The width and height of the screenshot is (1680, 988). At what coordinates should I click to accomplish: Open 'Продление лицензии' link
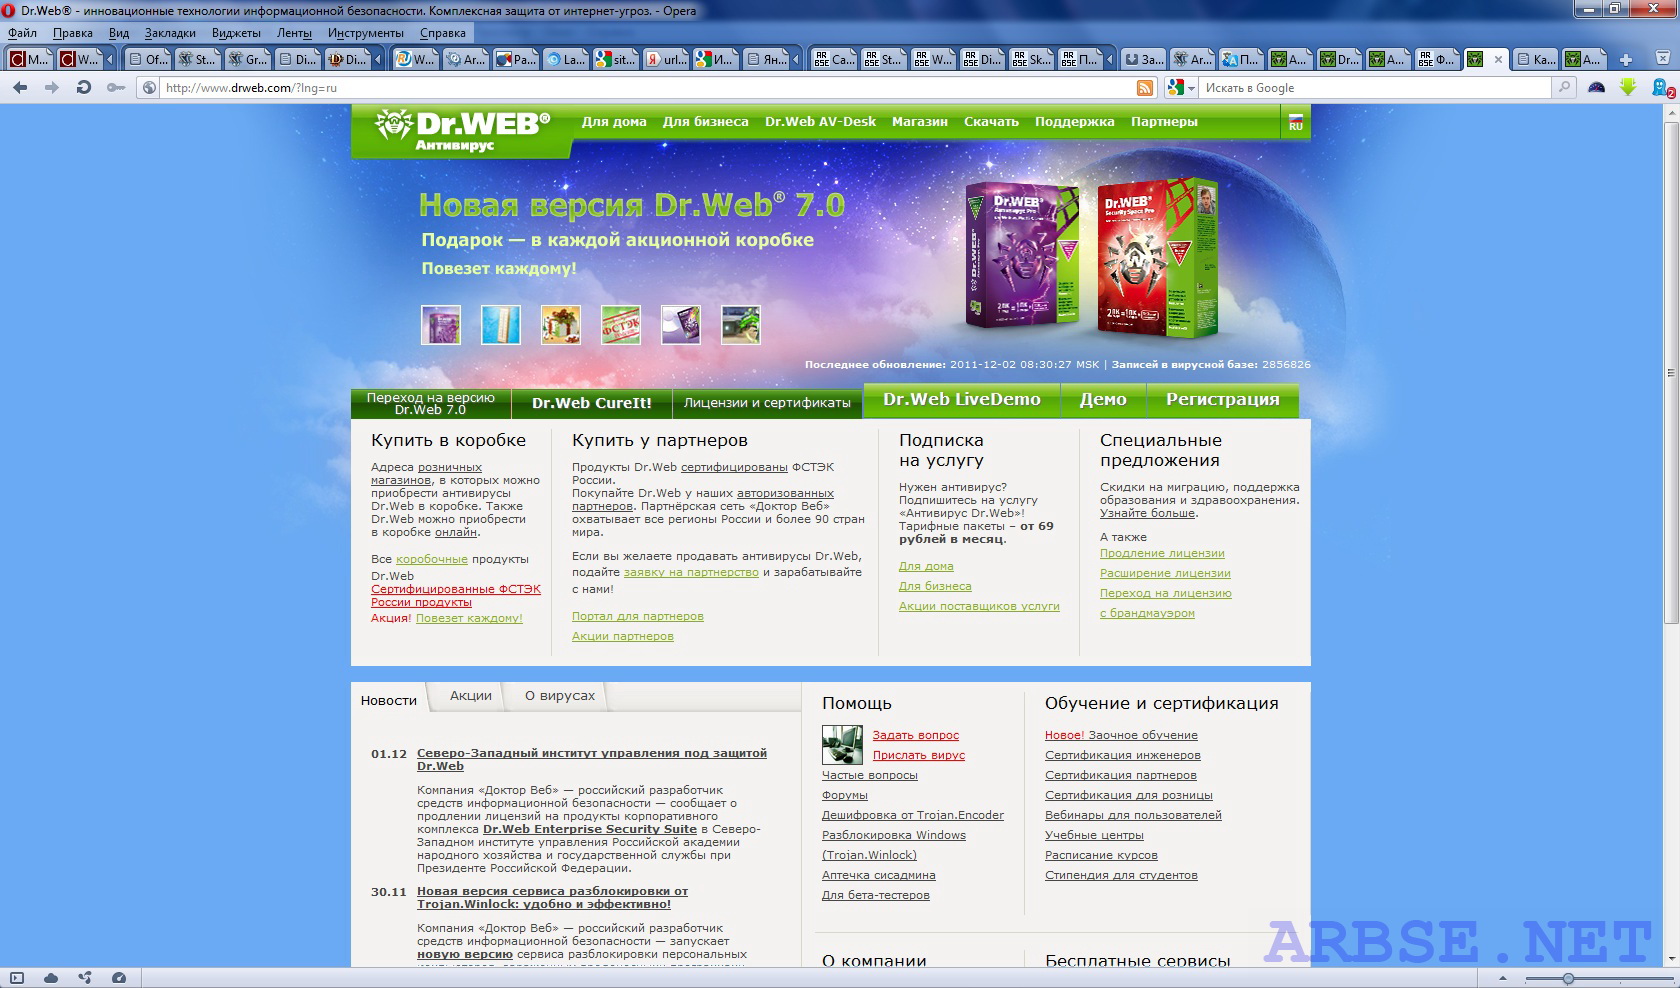(x=1162, y=553)
